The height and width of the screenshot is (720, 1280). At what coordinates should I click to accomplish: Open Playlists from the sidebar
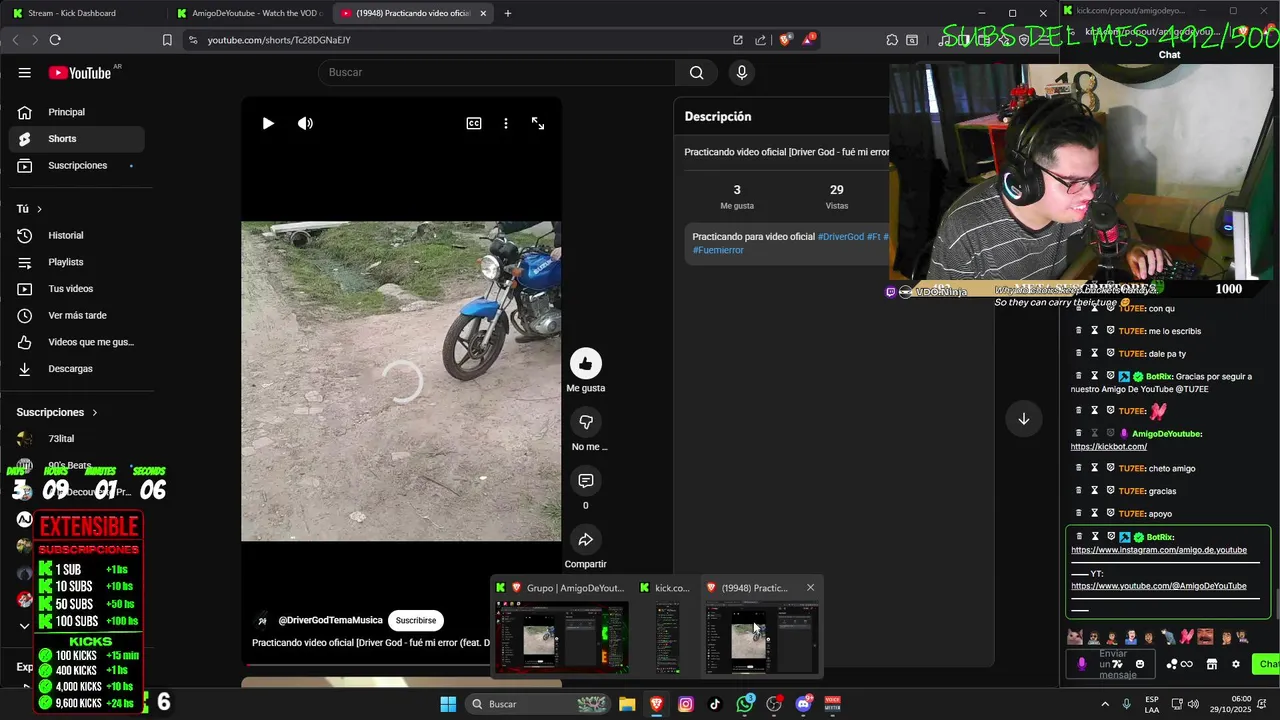pyautogui.click(x=77, y=262)
